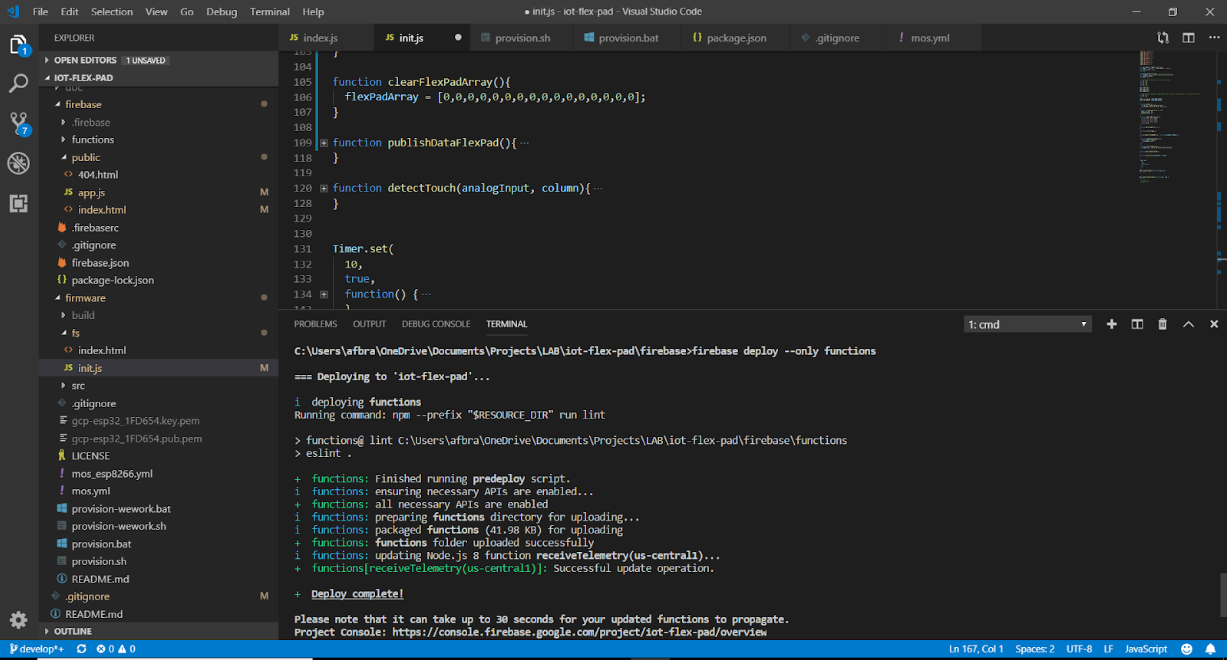Open the Debug view in activity bar
Image resolution: width=1228 pixels, height=660 pixels.
pos(18,163)
